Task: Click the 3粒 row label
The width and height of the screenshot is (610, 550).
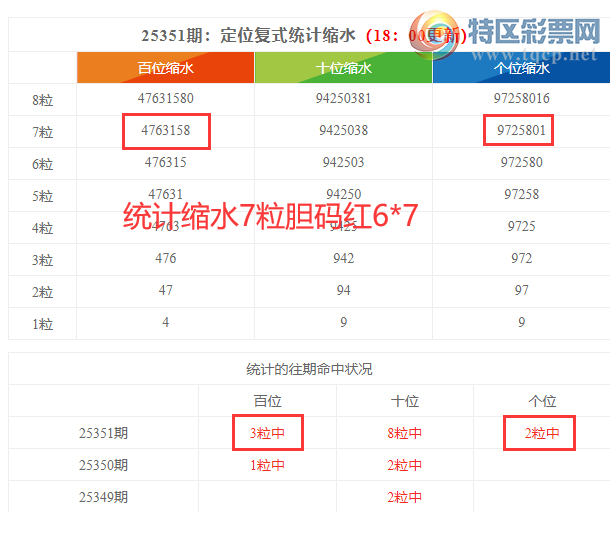Action: tap(42, 260)
